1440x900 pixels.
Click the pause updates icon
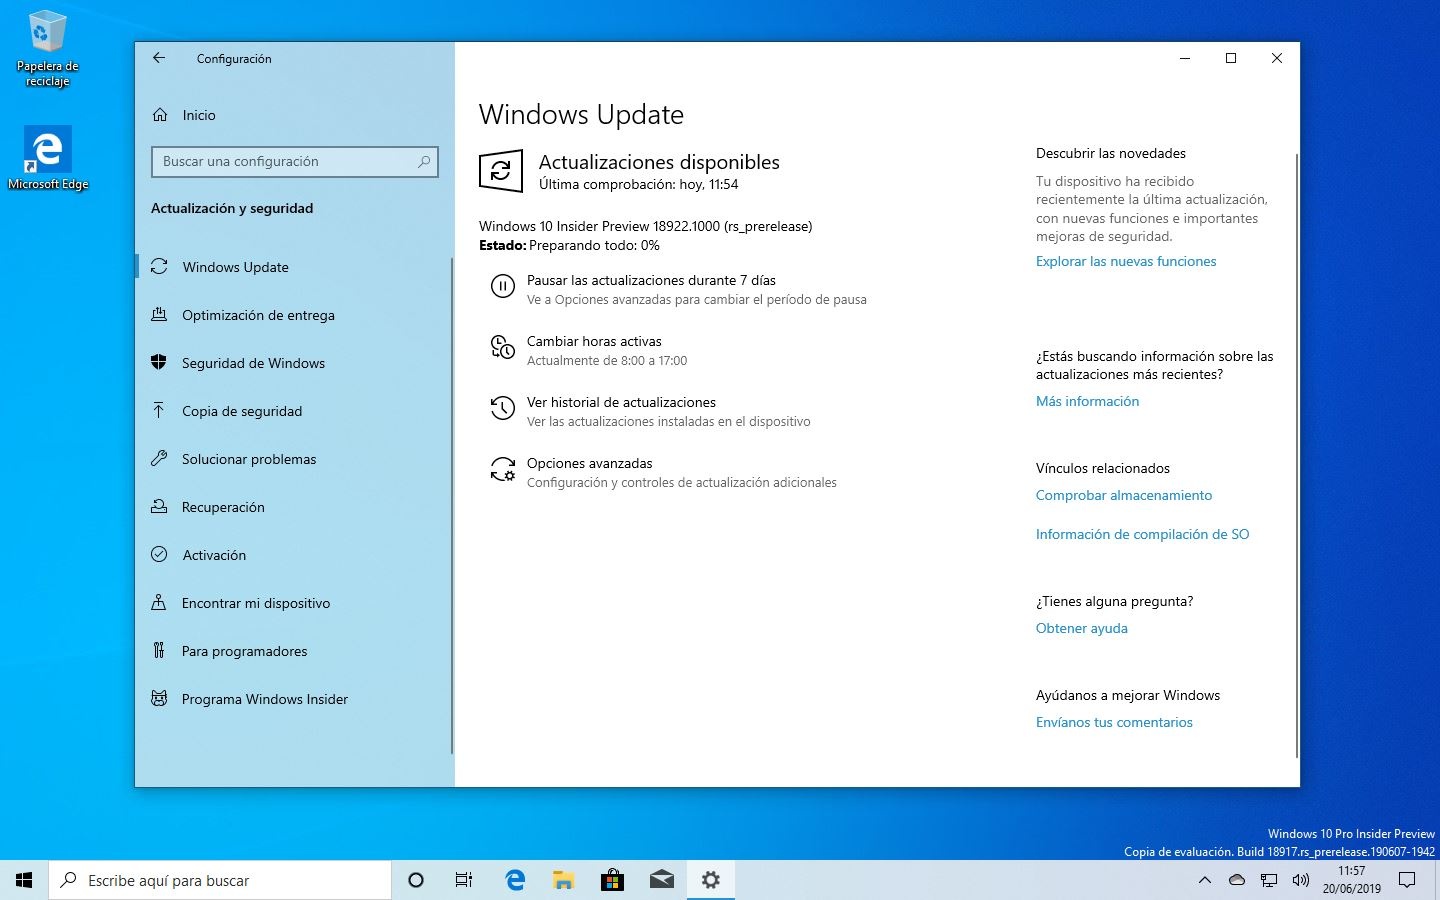pyautogui.click(x=502, y=287)
